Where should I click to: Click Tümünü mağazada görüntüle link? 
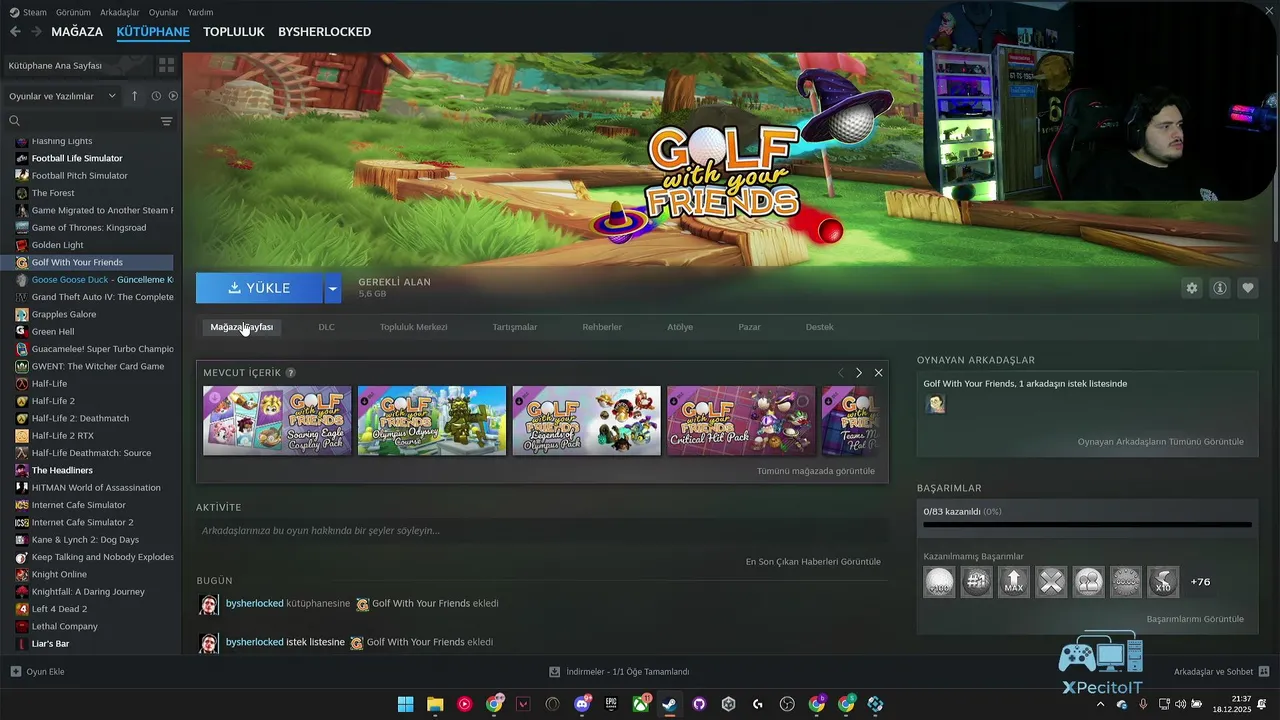816,471
